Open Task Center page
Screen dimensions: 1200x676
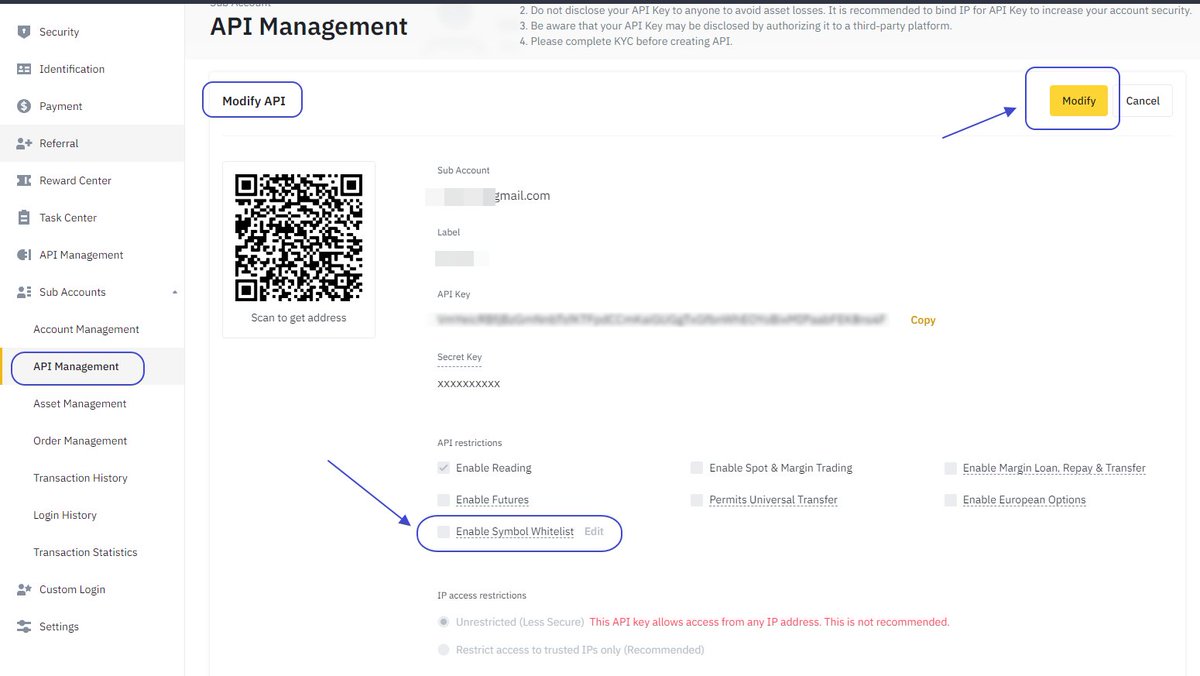[68, 217]
